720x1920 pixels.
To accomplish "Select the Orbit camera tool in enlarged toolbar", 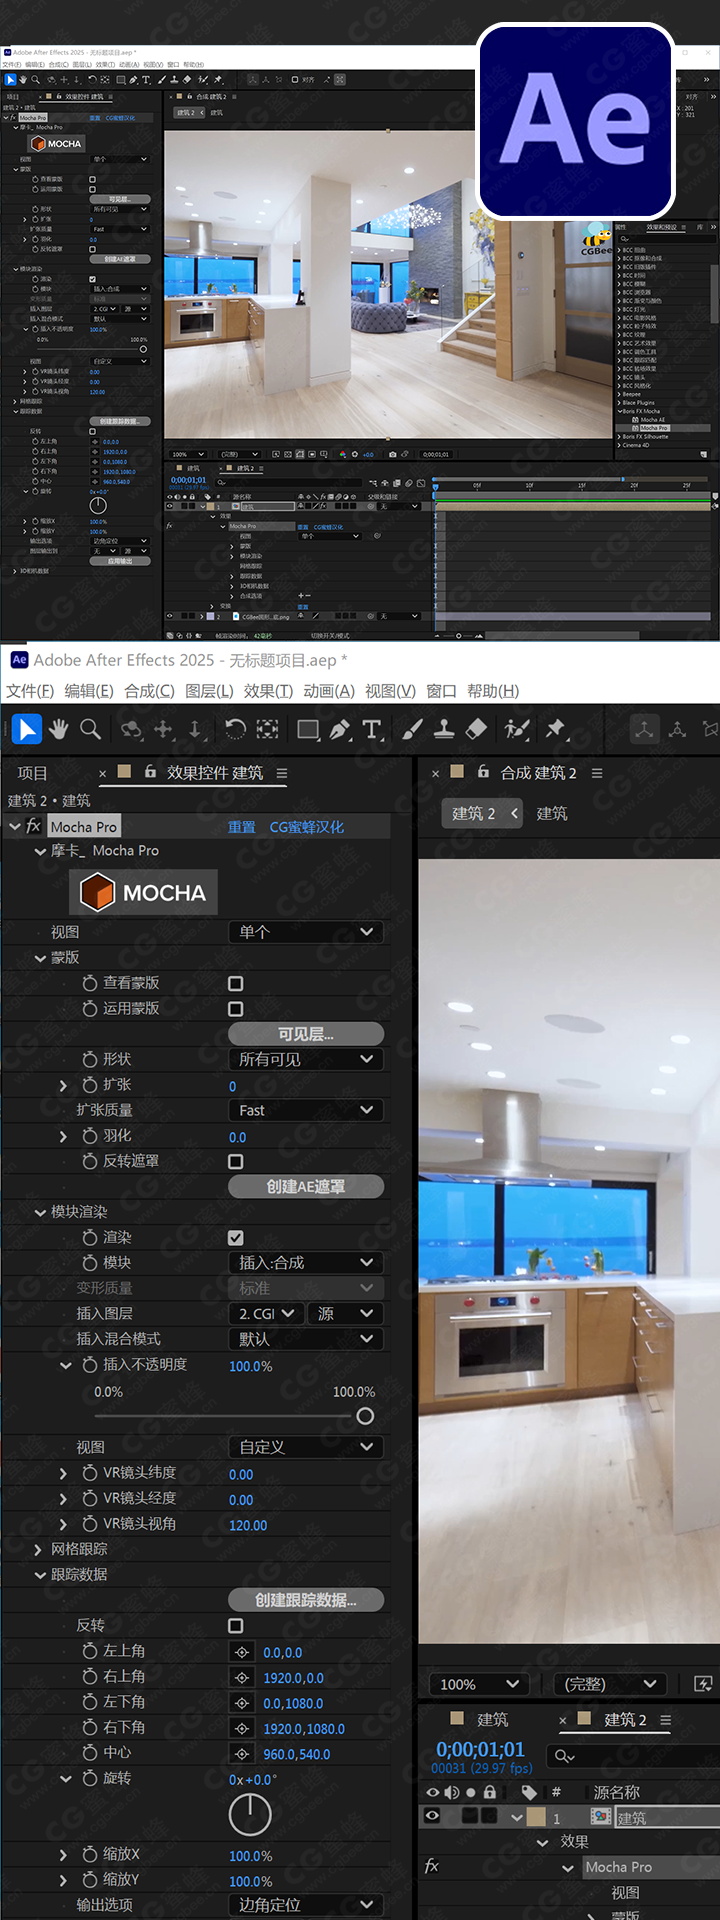I will coord(131,729).
